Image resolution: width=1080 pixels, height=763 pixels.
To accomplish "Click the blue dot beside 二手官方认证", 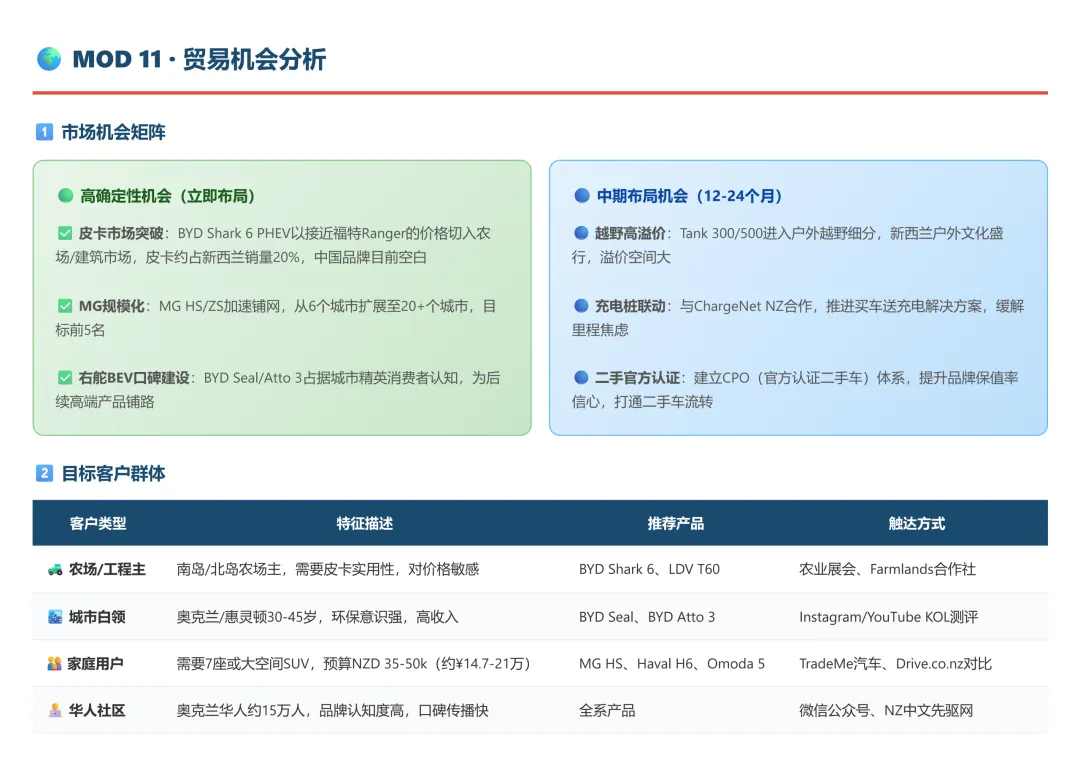I will (x=581, y=377).
